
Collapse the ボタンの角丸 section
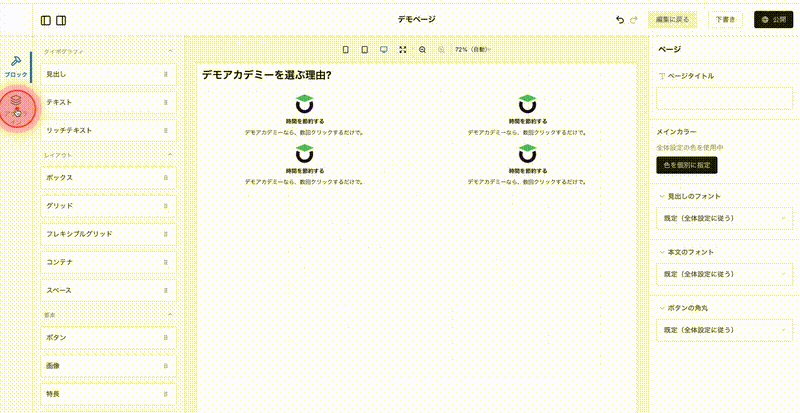(x=662, y=308)
